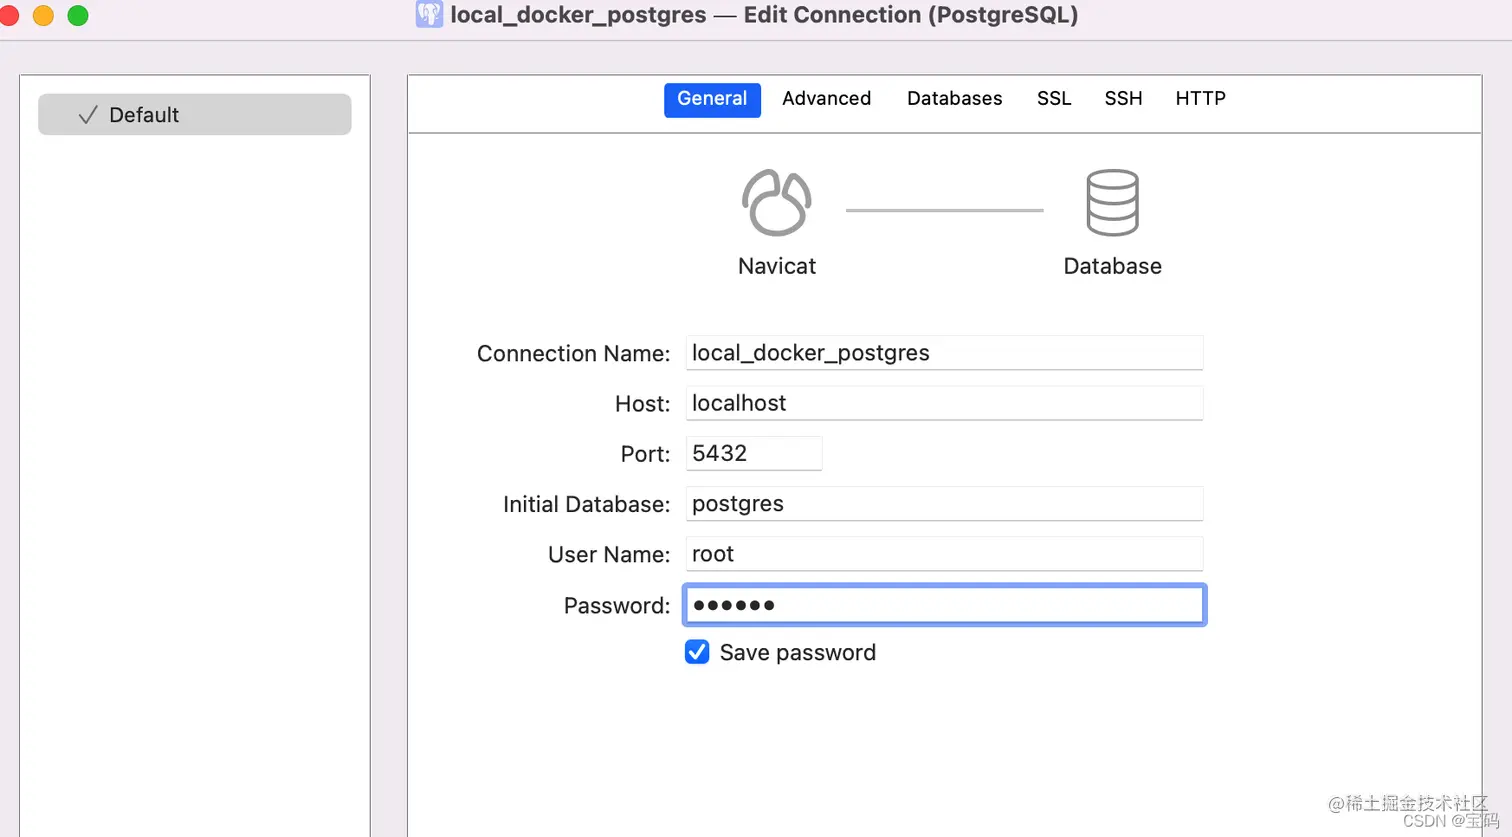
Task: Click the green zoom button in window corner
Action: click(77, 15)
